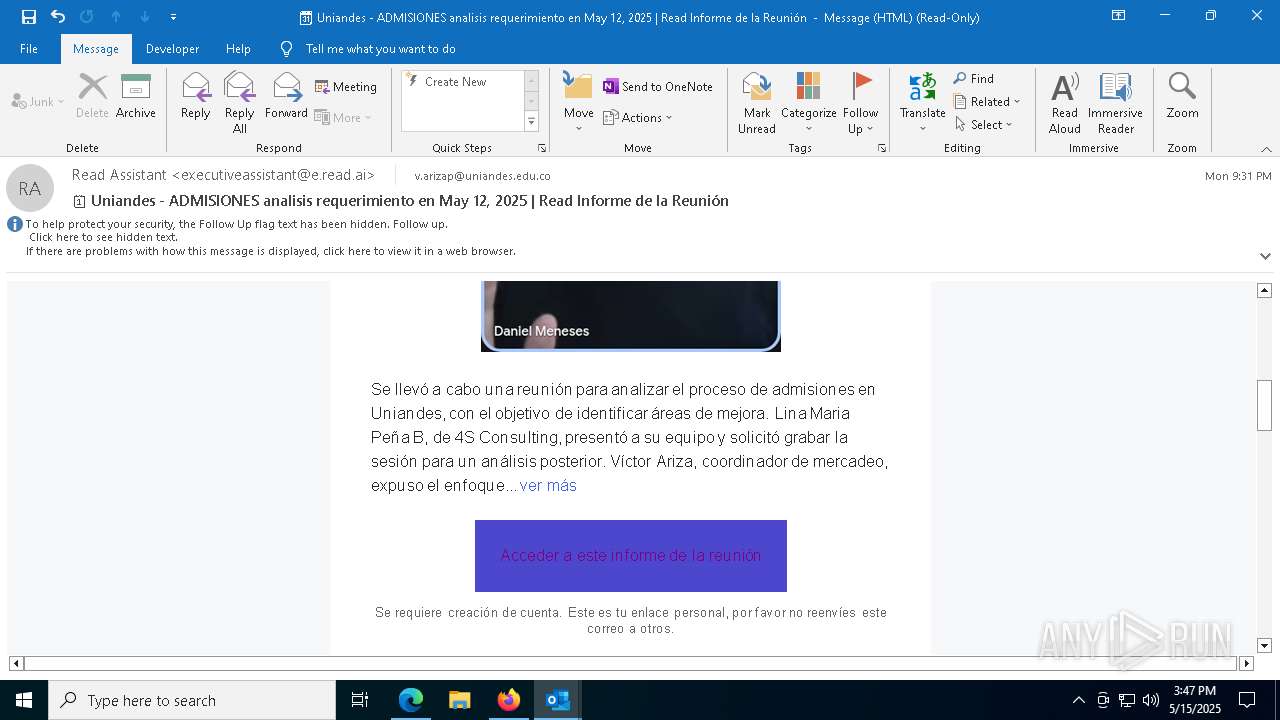Open Task View on the taskbar
Image resolution: width=1280 pixels, height=720 pixels.
(x=360, y=700)
